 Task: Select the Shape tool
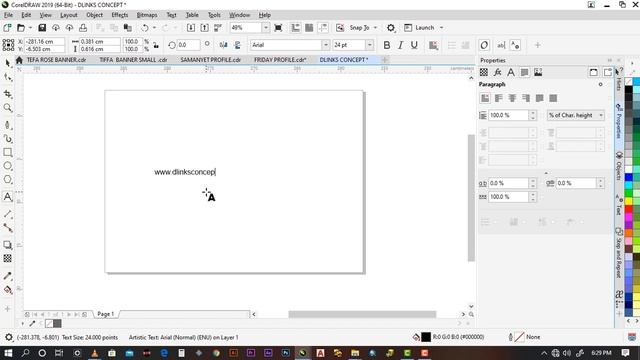pyautogui.click(x=8, y=77)
